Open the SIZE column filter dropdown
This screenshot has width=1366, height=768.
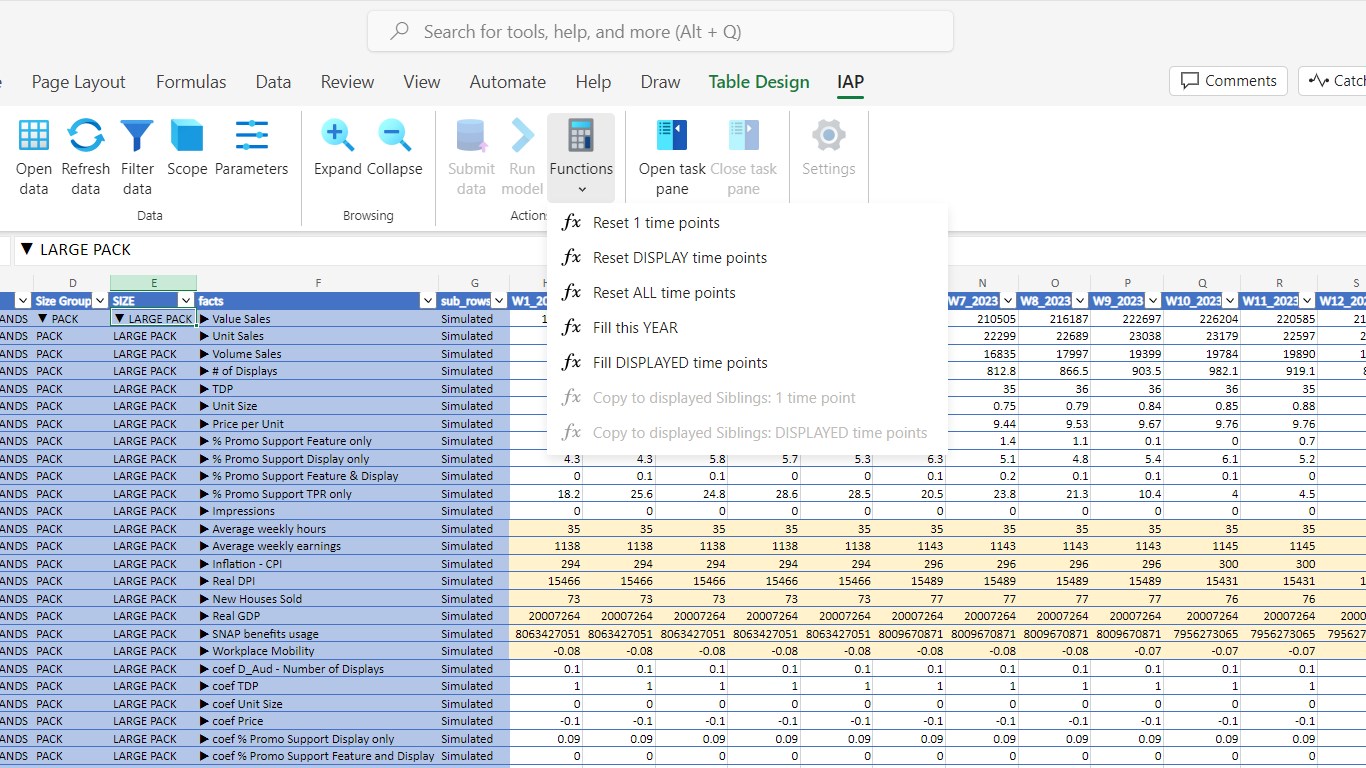tap(185, 301)
